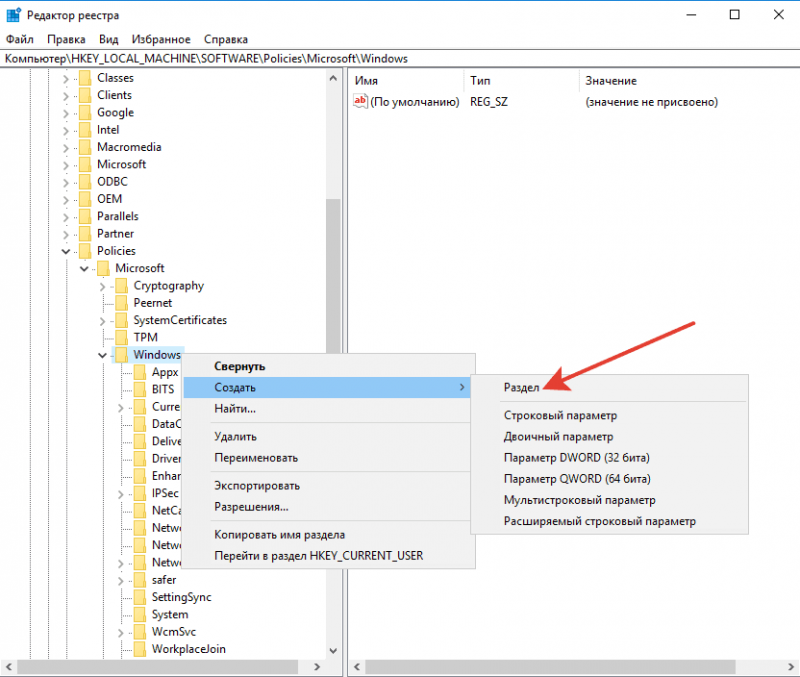Click the ODBC folder icon
Image resolution: width=800 pixels, height=677 pixels.
click(x=85, y=182)
